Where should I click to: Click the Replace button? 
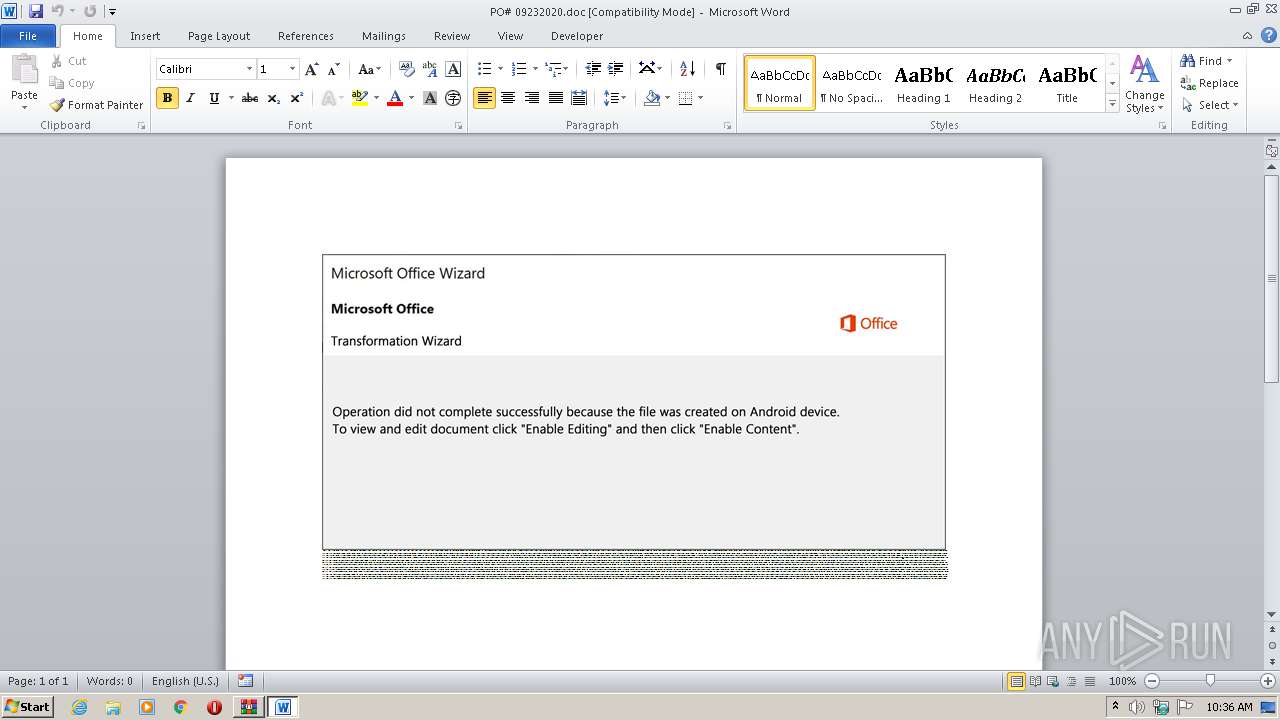(1209, 83)
